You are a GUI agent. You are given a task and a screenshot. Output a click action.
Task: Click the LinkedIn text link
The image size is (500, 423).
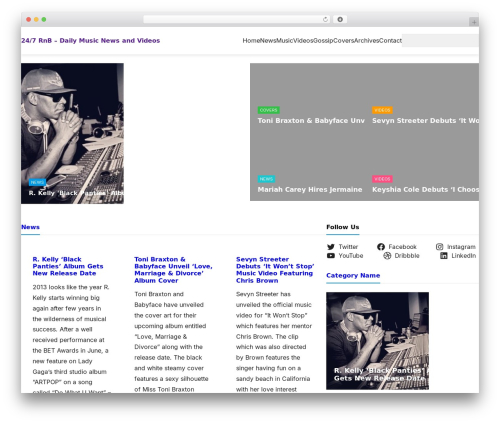(464, 256)
